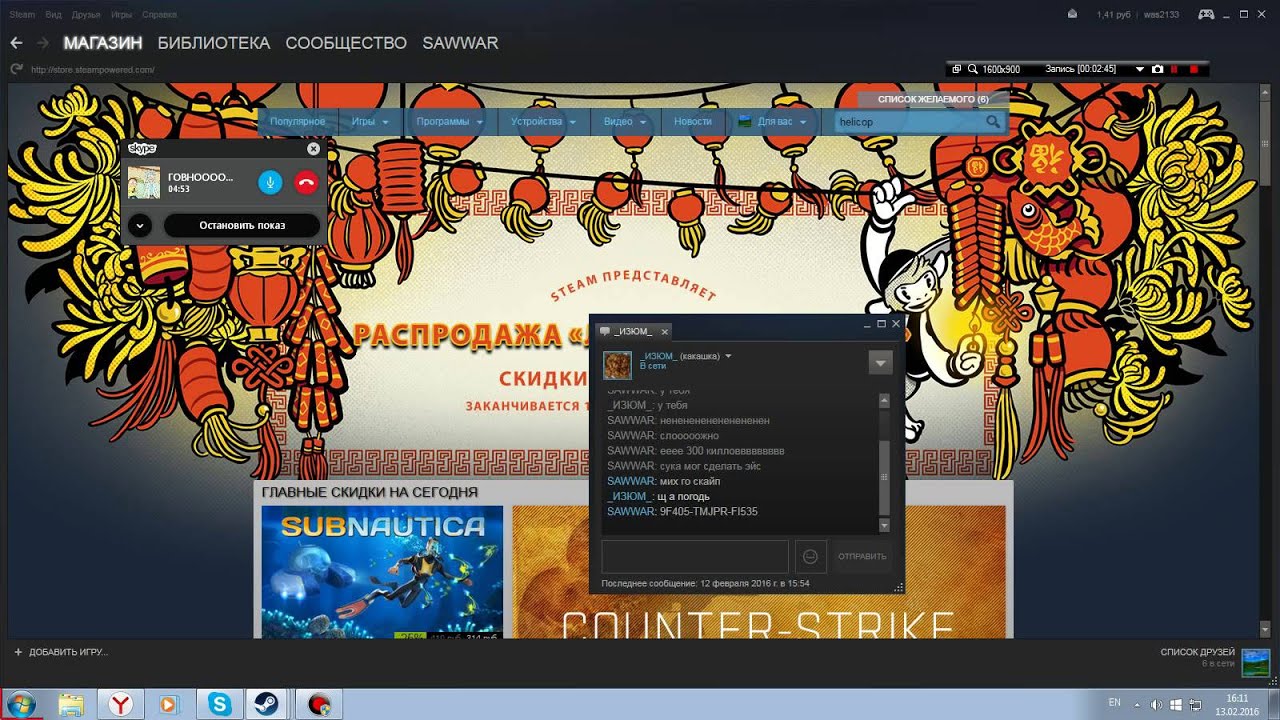Click the chat message input field
Image resolution: width=1280 pixels, height=720 pixels.
[695, 556]
